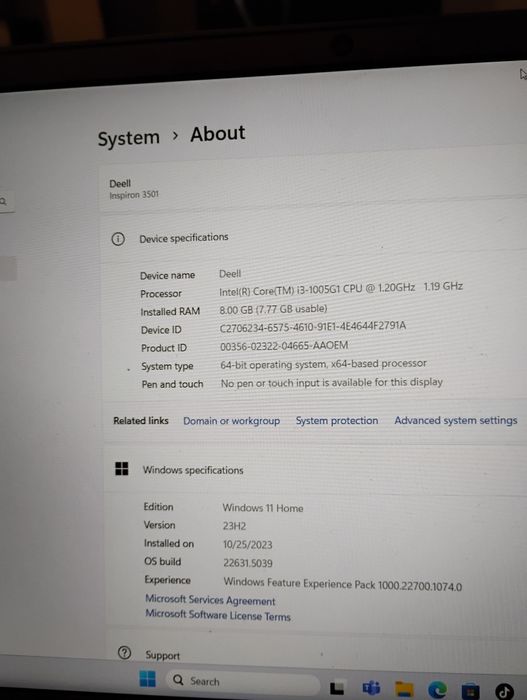Select Windows Feature Experience Pack value

point(343,584)
